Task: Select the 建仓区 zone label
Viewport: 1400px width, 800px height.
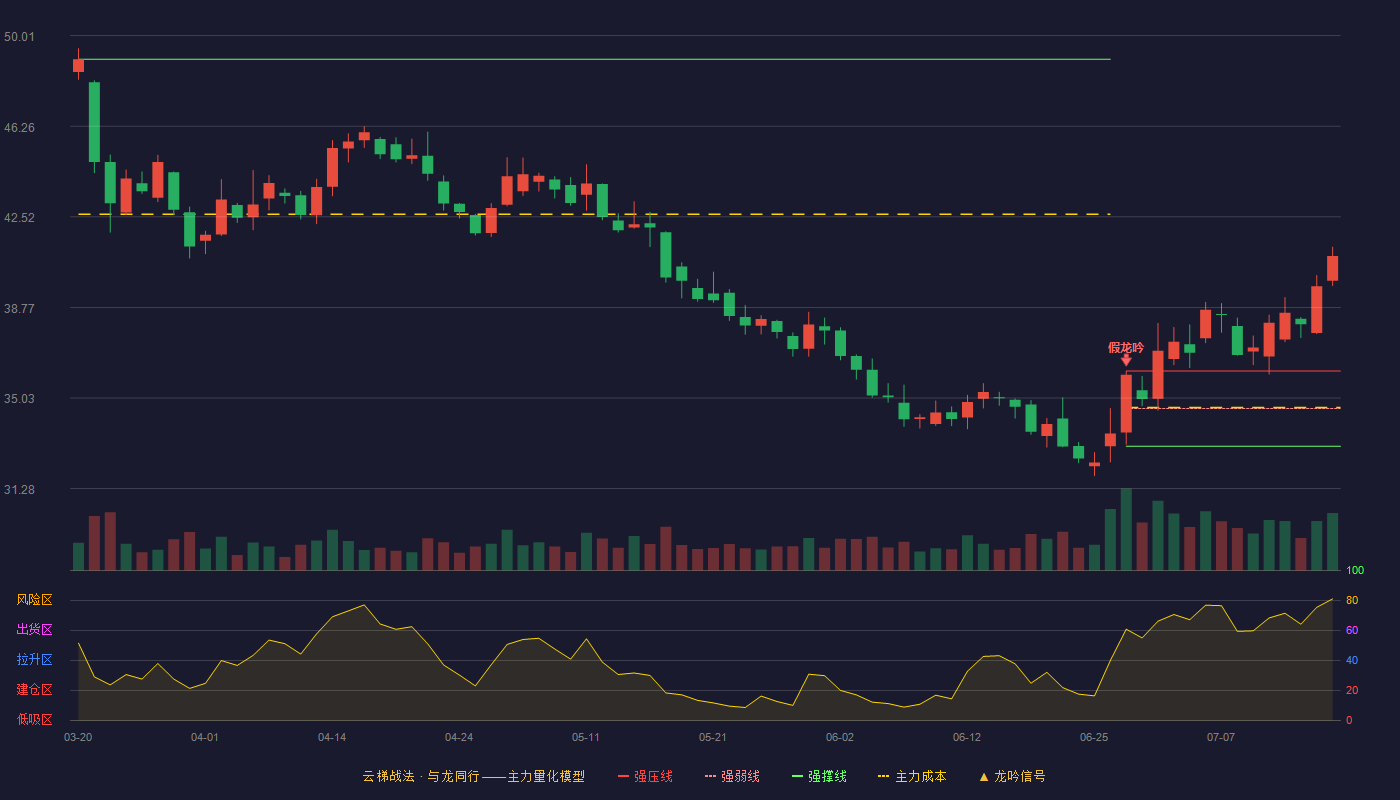Action: 34,690
